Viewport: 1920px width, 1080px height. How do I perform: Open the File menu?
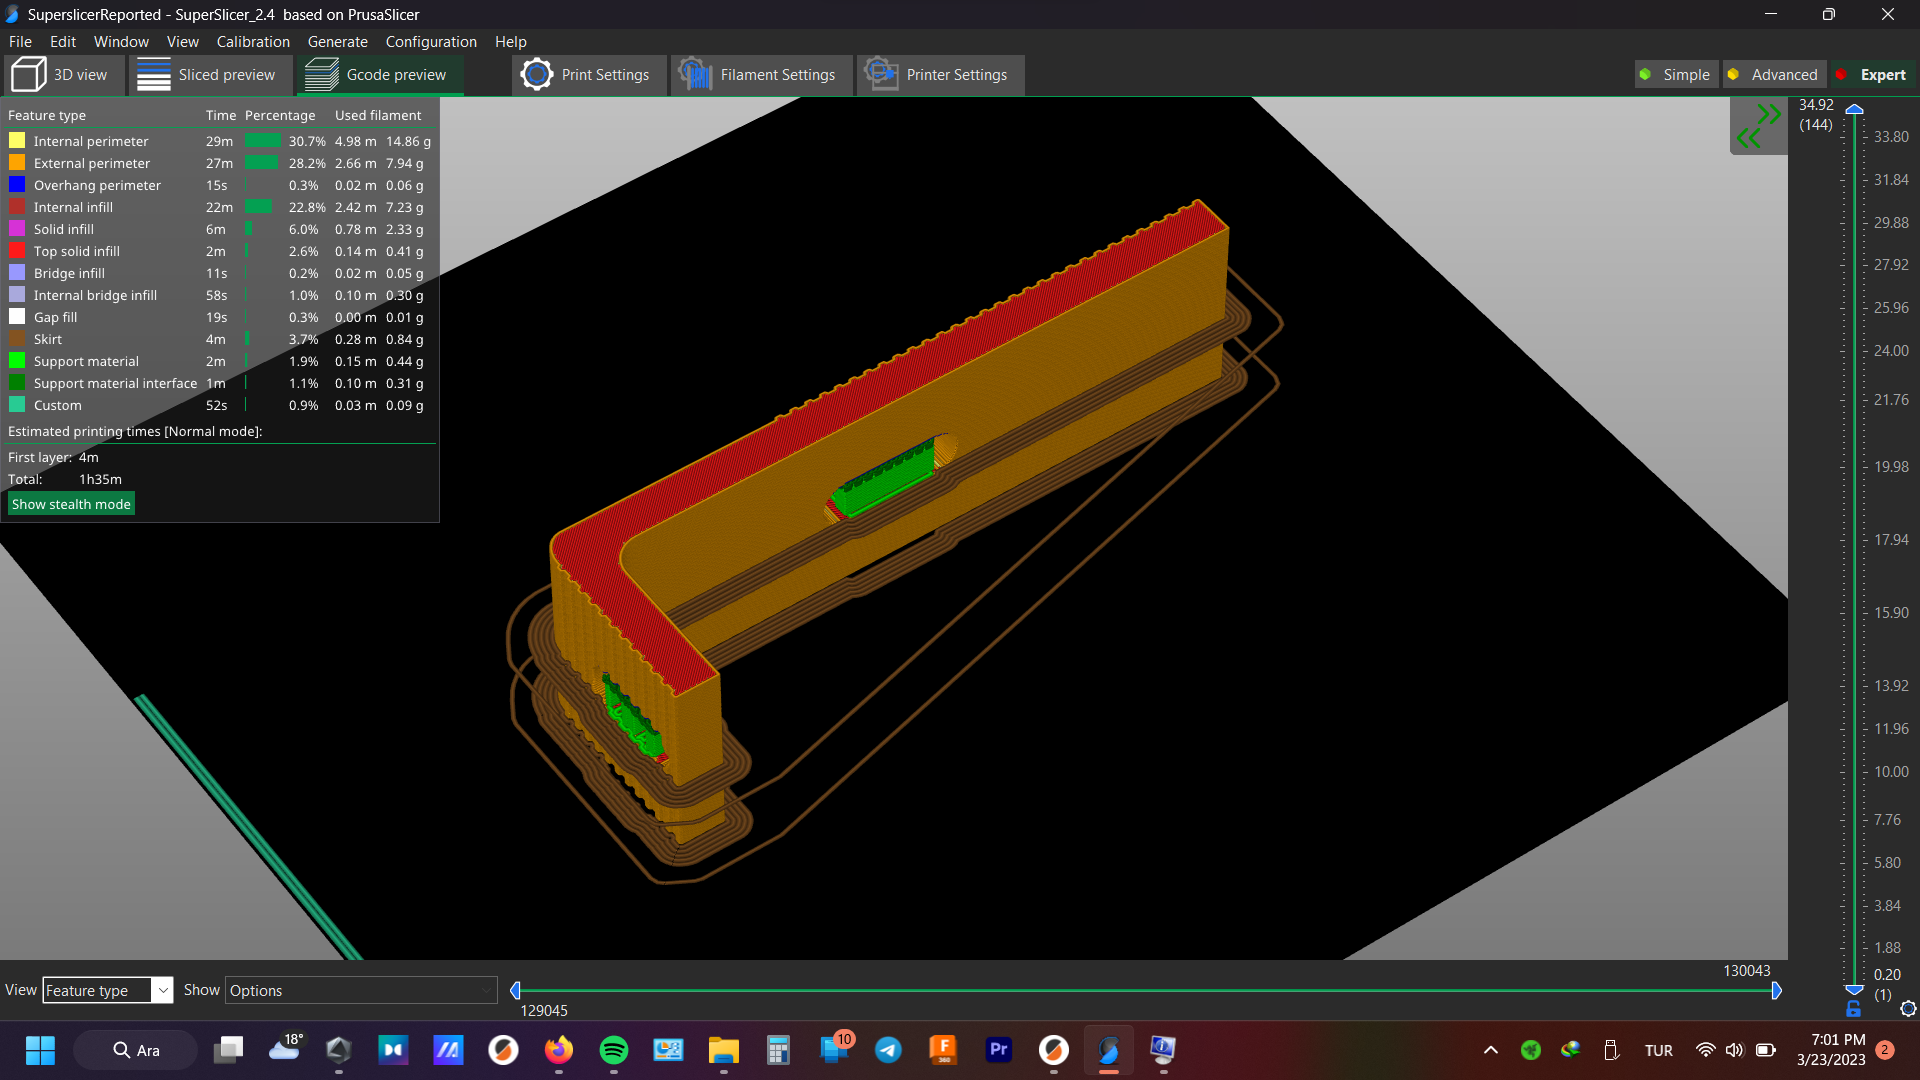click(20, 42)
